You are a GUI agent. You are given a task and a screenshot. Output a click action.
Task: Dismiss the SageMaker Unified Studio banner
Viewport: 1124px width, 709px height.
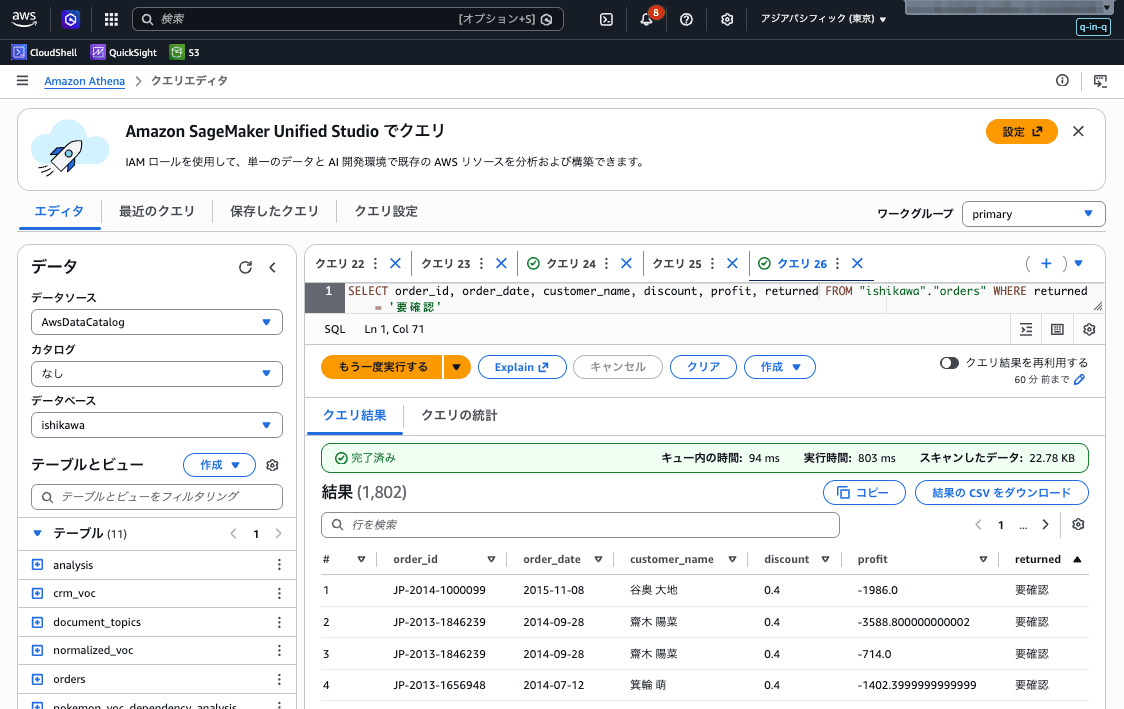[1078, 132]
